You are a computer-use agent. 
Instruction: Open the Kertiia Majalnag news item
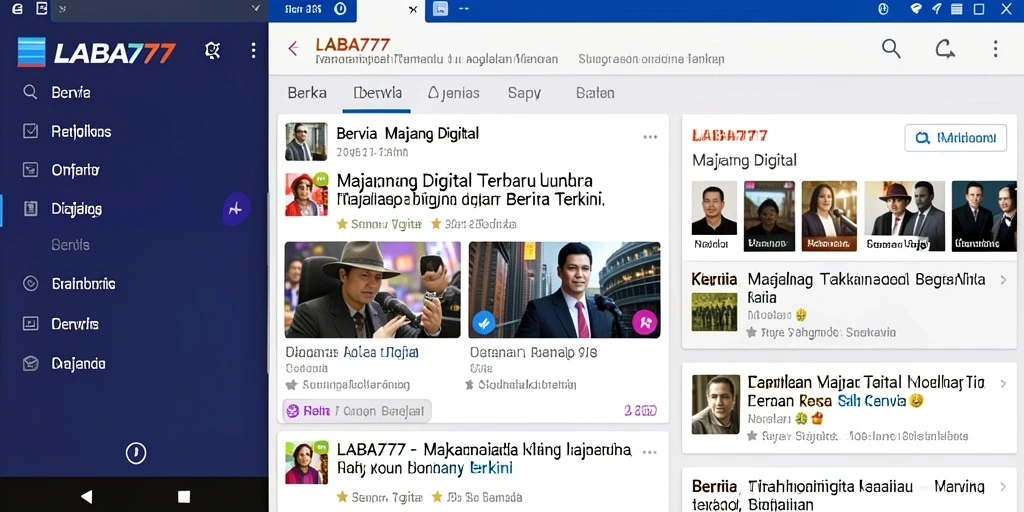coord(850,305)
